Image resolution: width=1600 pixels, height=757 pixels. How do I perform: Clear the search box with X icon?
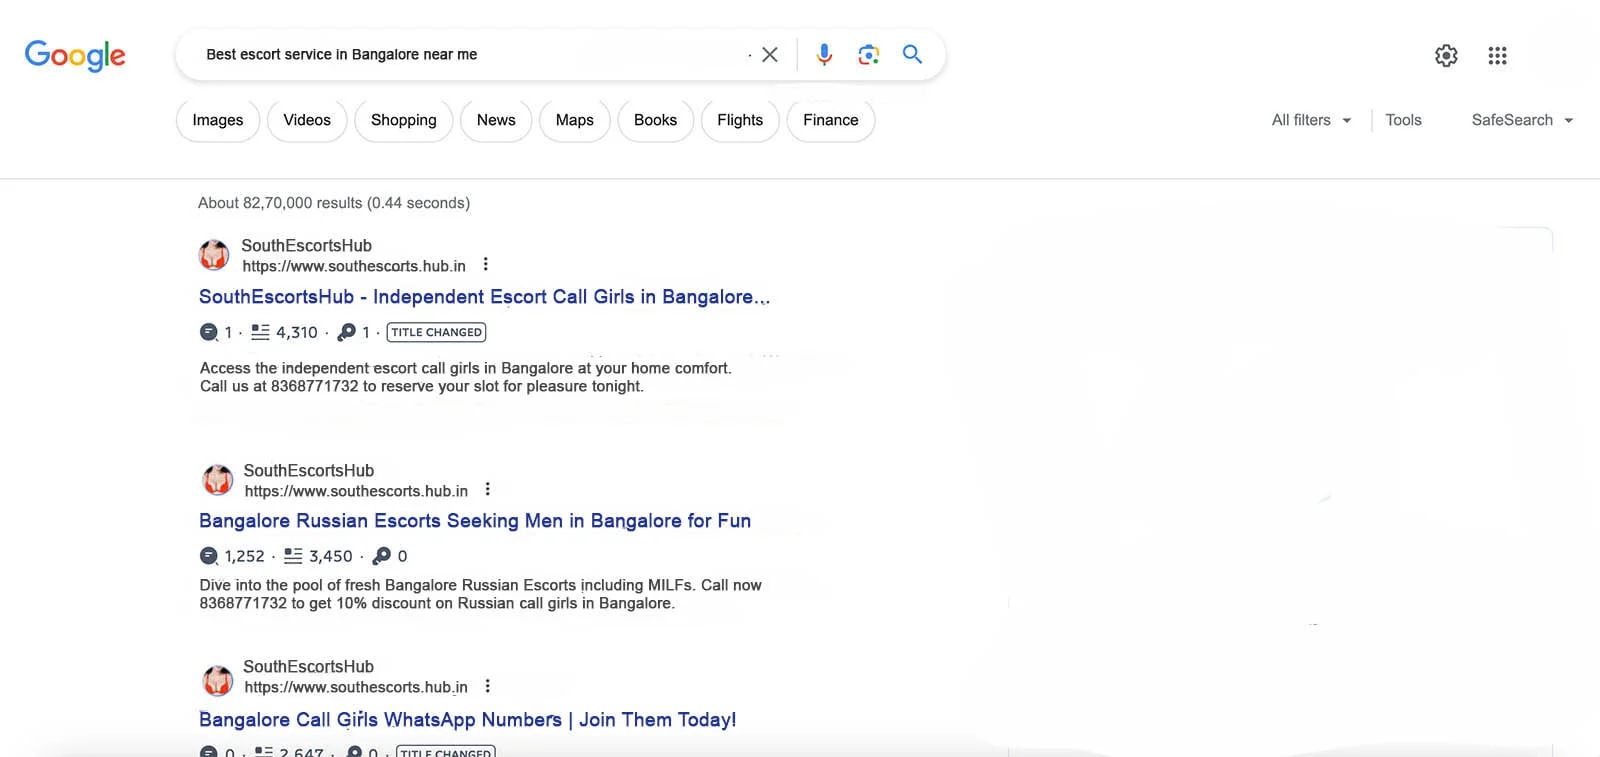[x=769, y=55]
